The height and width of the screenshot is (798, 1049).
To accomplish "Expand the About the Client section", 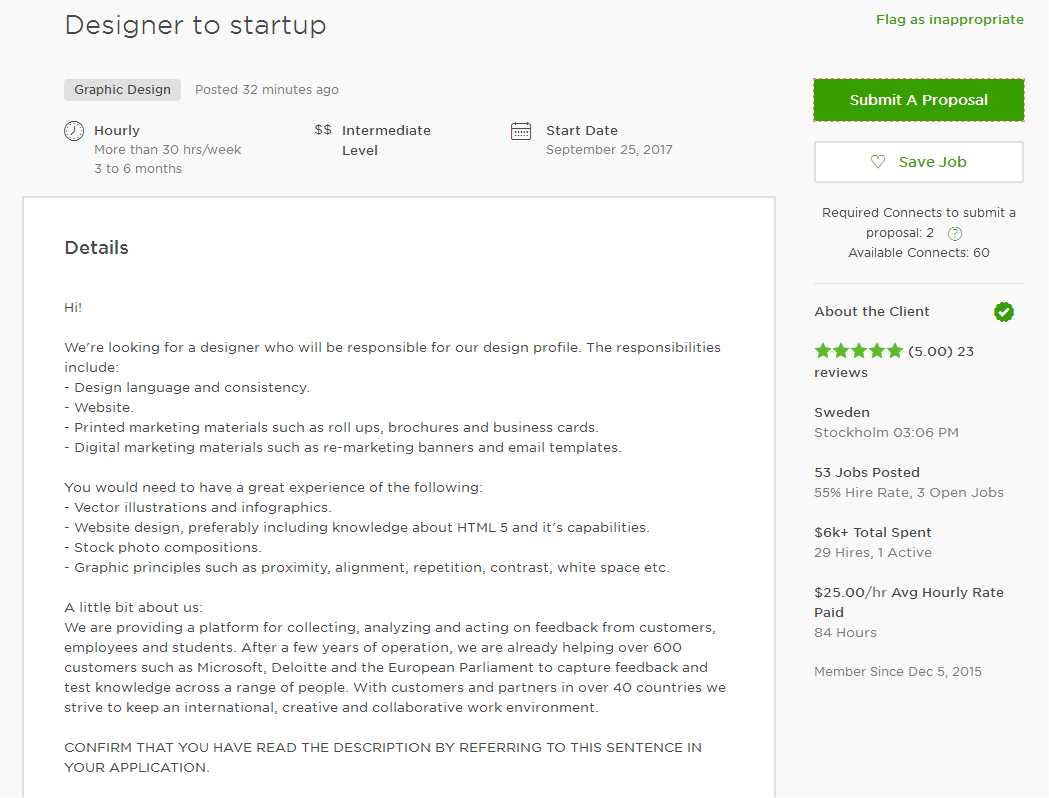I will pos(871,311).
